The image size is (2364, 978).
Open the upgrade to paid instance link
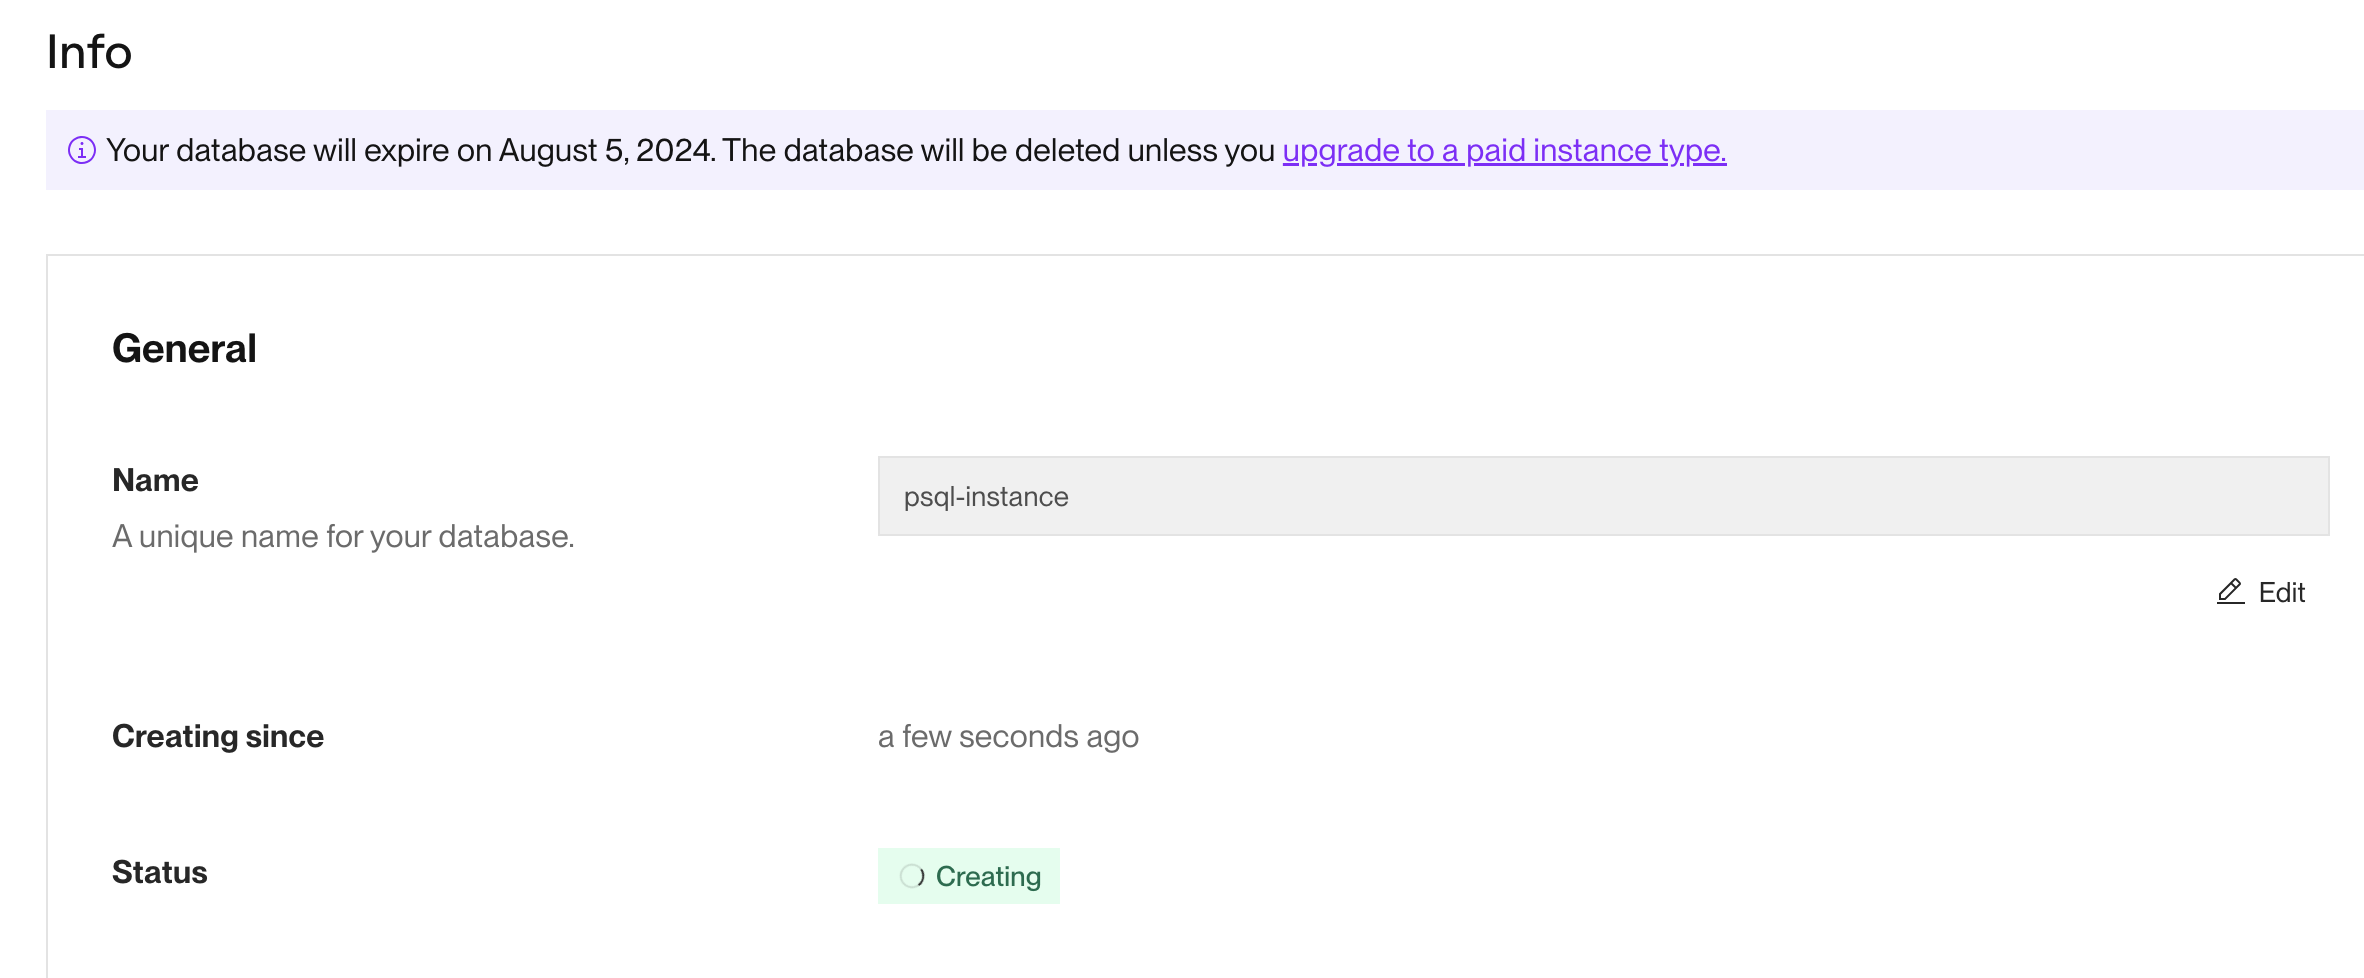tap(1504, 150)
